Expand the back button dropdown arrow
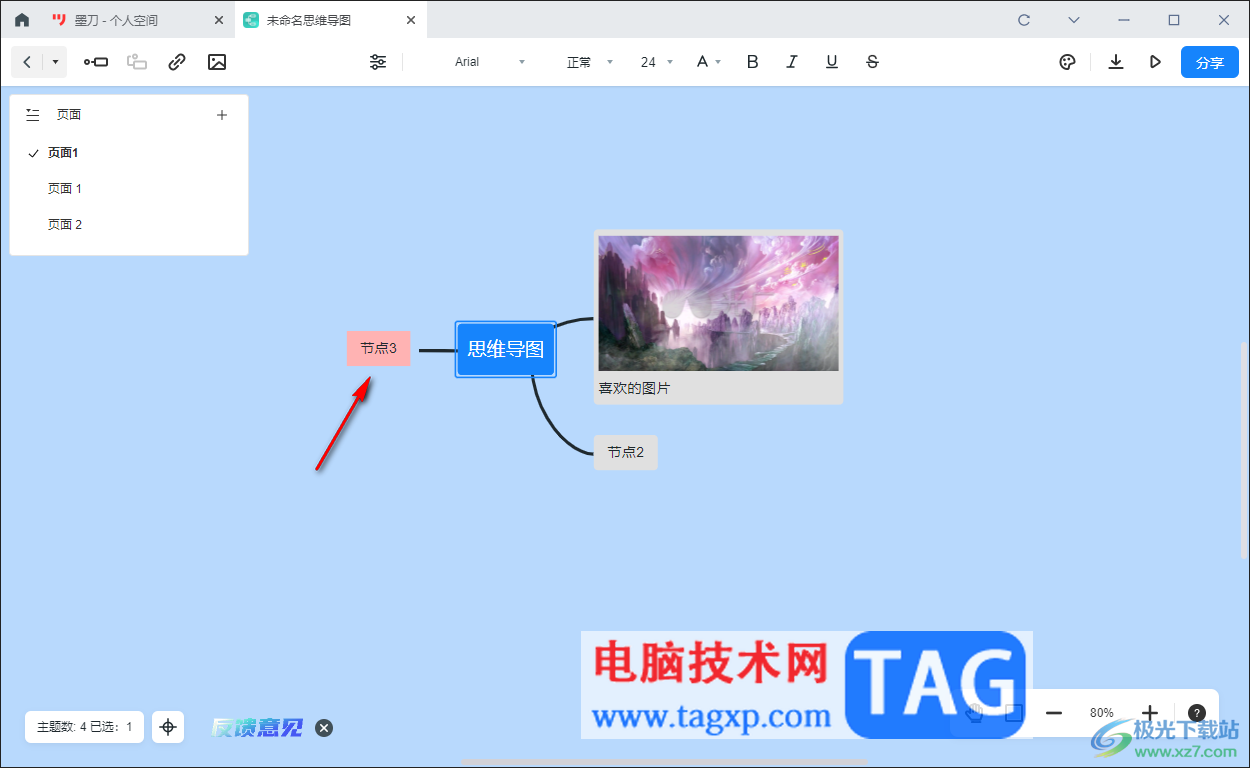The width and height of the screenshot is (1250, 768). pos(55,62)
